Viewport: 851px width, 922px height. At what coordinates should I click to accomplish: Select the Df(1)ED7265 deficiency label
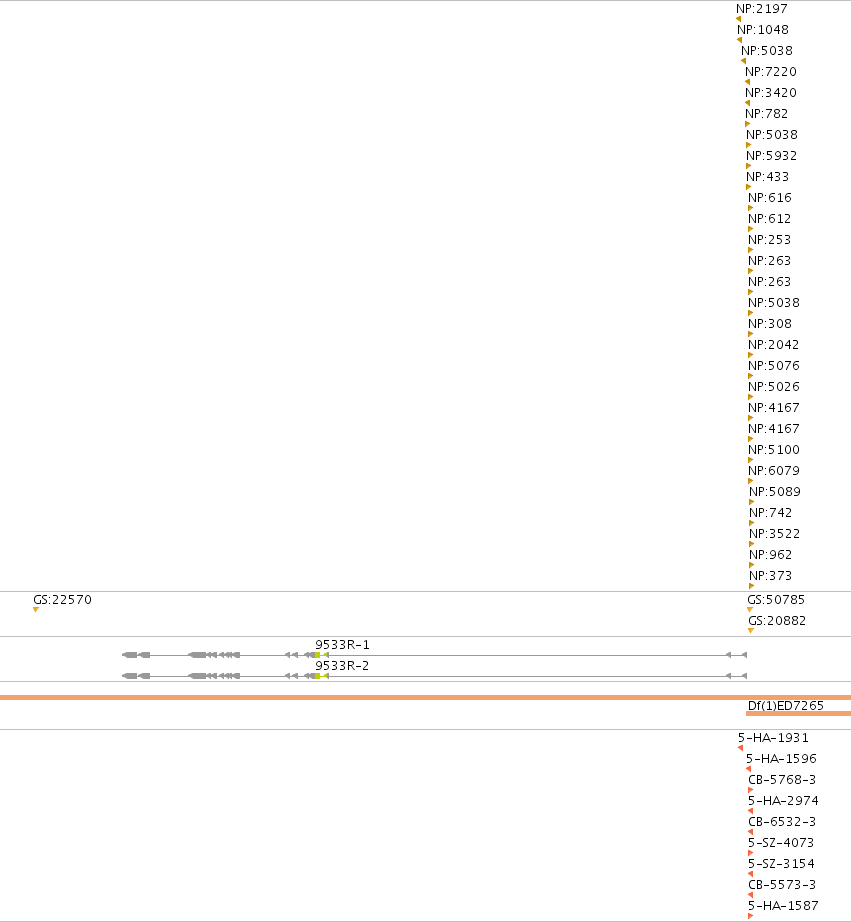(x=786, y=706)
